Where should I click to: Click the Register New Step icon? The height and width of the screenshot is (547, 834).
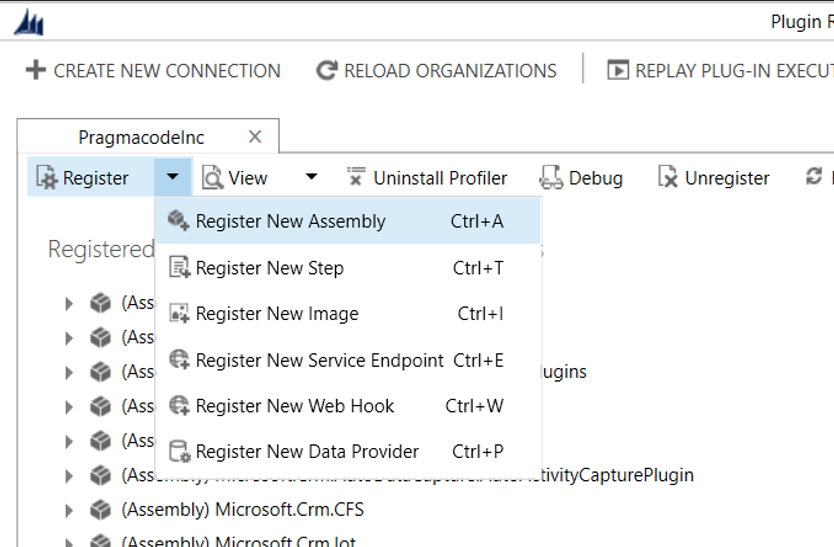coord(179,267)
